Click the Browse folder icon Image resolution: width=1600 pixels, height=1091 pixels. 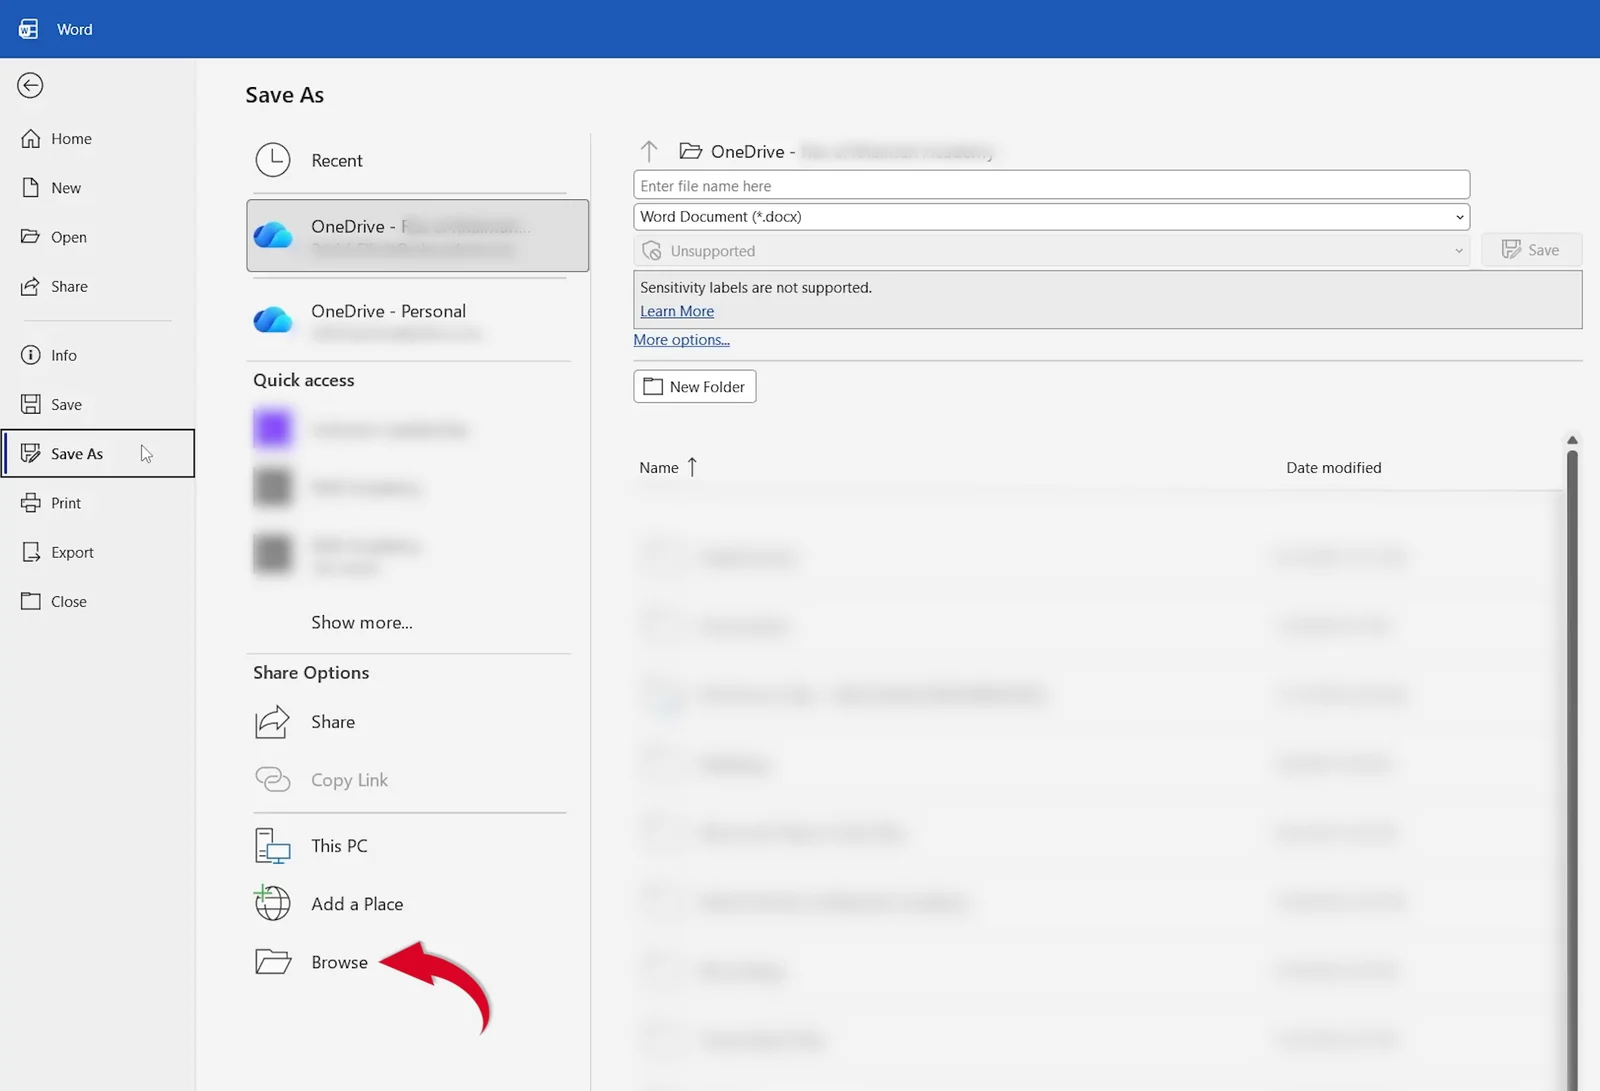click(272, 962)
